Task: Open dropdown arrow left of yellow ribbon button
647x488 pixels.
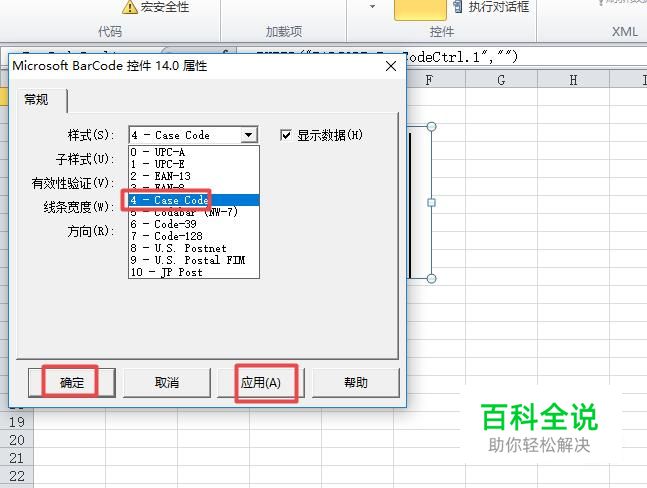Action: 372,6
